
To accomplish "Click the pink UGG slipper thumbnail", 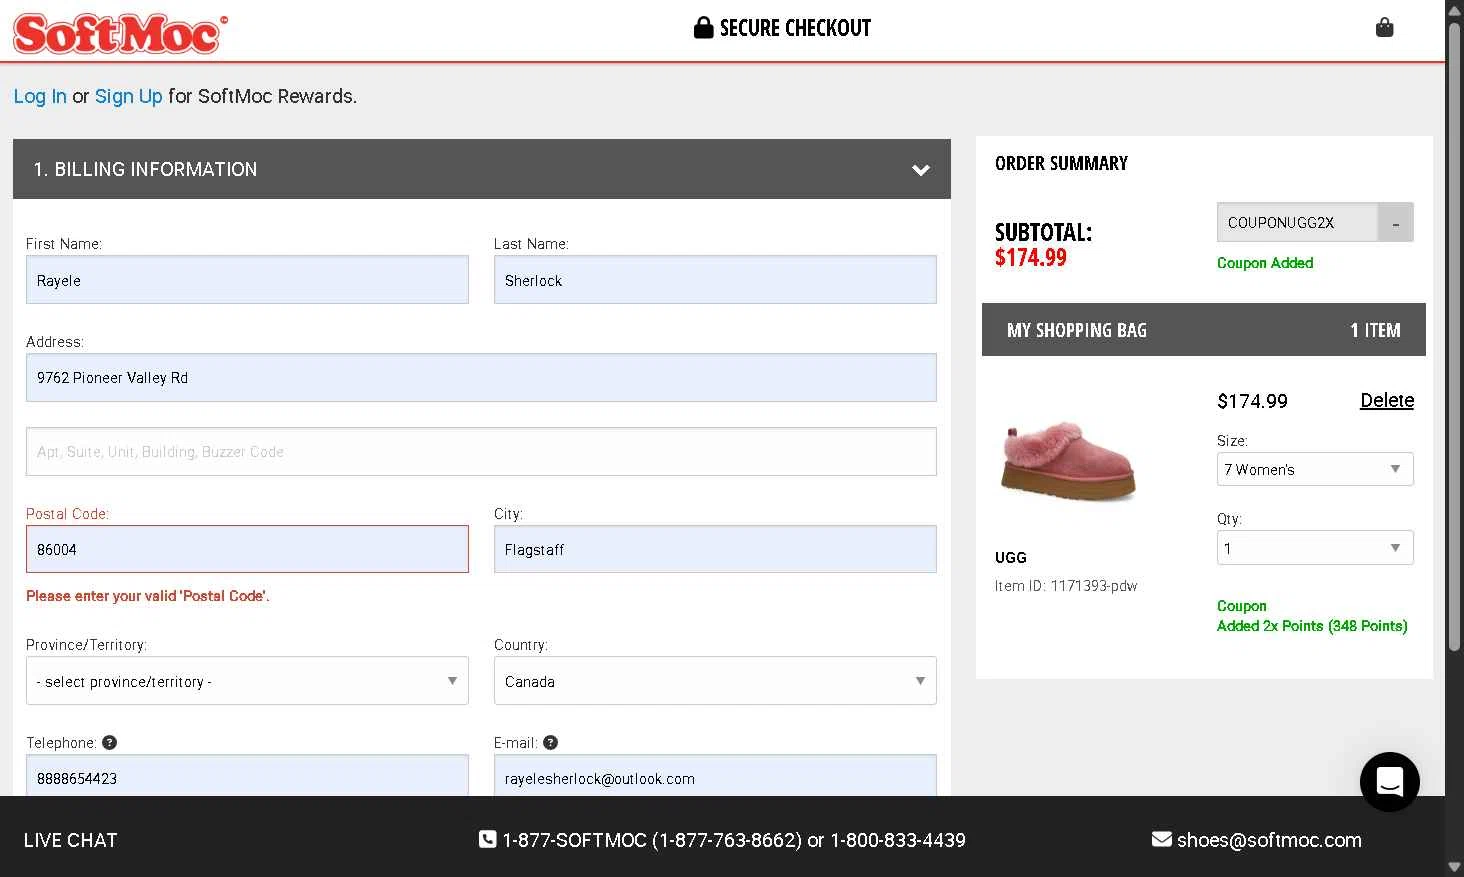I will click(x=1068, y=461).
